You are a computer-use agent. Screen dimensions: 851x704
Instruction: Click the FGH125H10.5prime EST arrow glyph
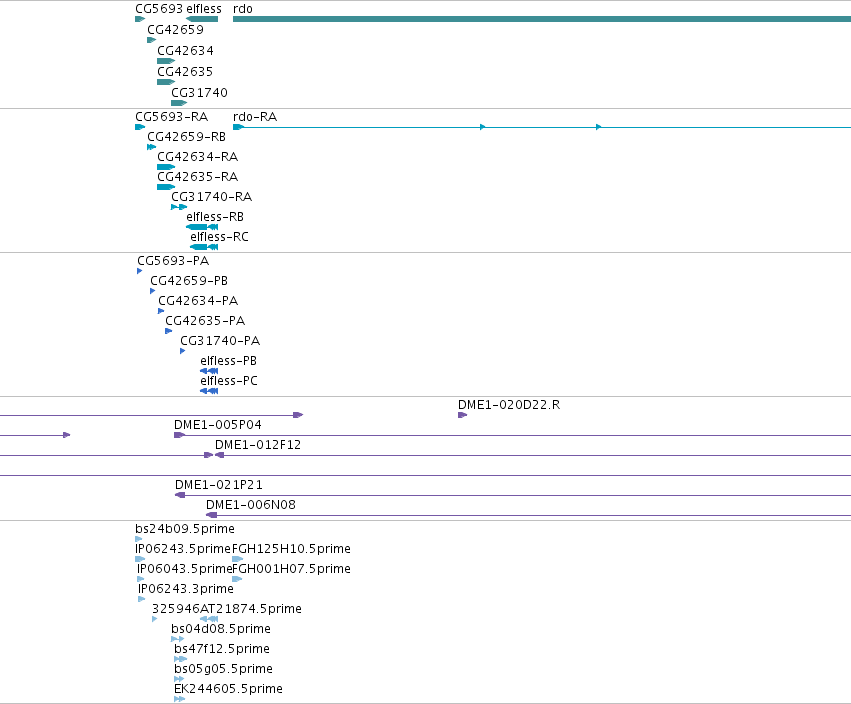[x=238, y=559]
